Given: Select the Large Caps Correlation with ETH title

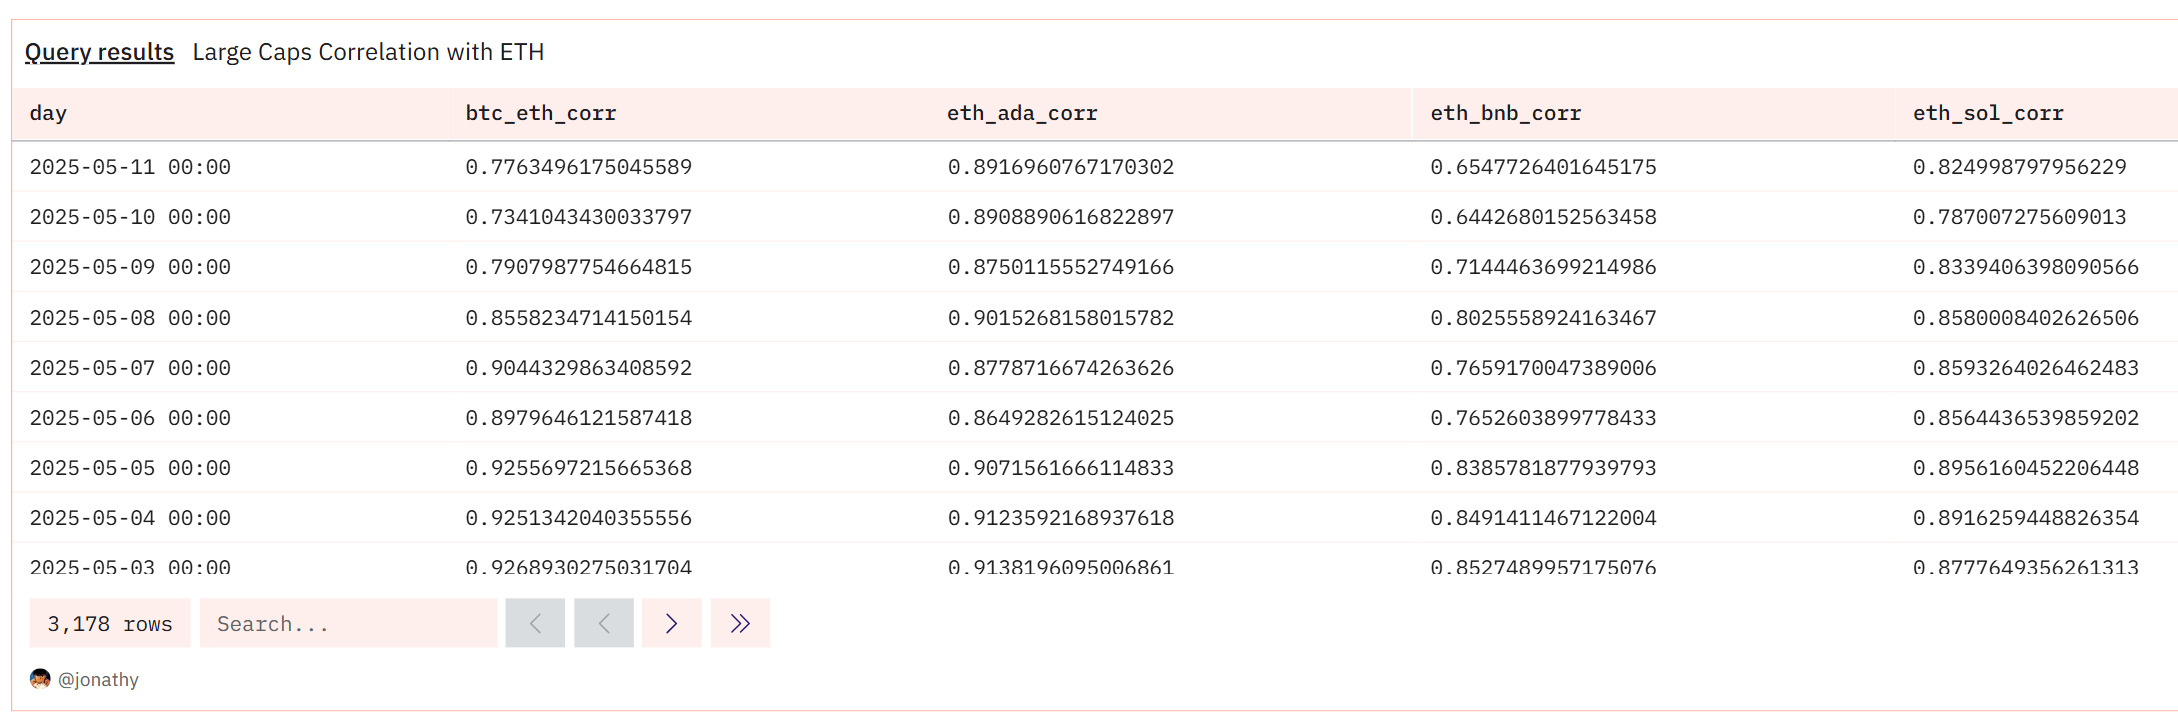Looking at the screenshot, I should 368,52.
